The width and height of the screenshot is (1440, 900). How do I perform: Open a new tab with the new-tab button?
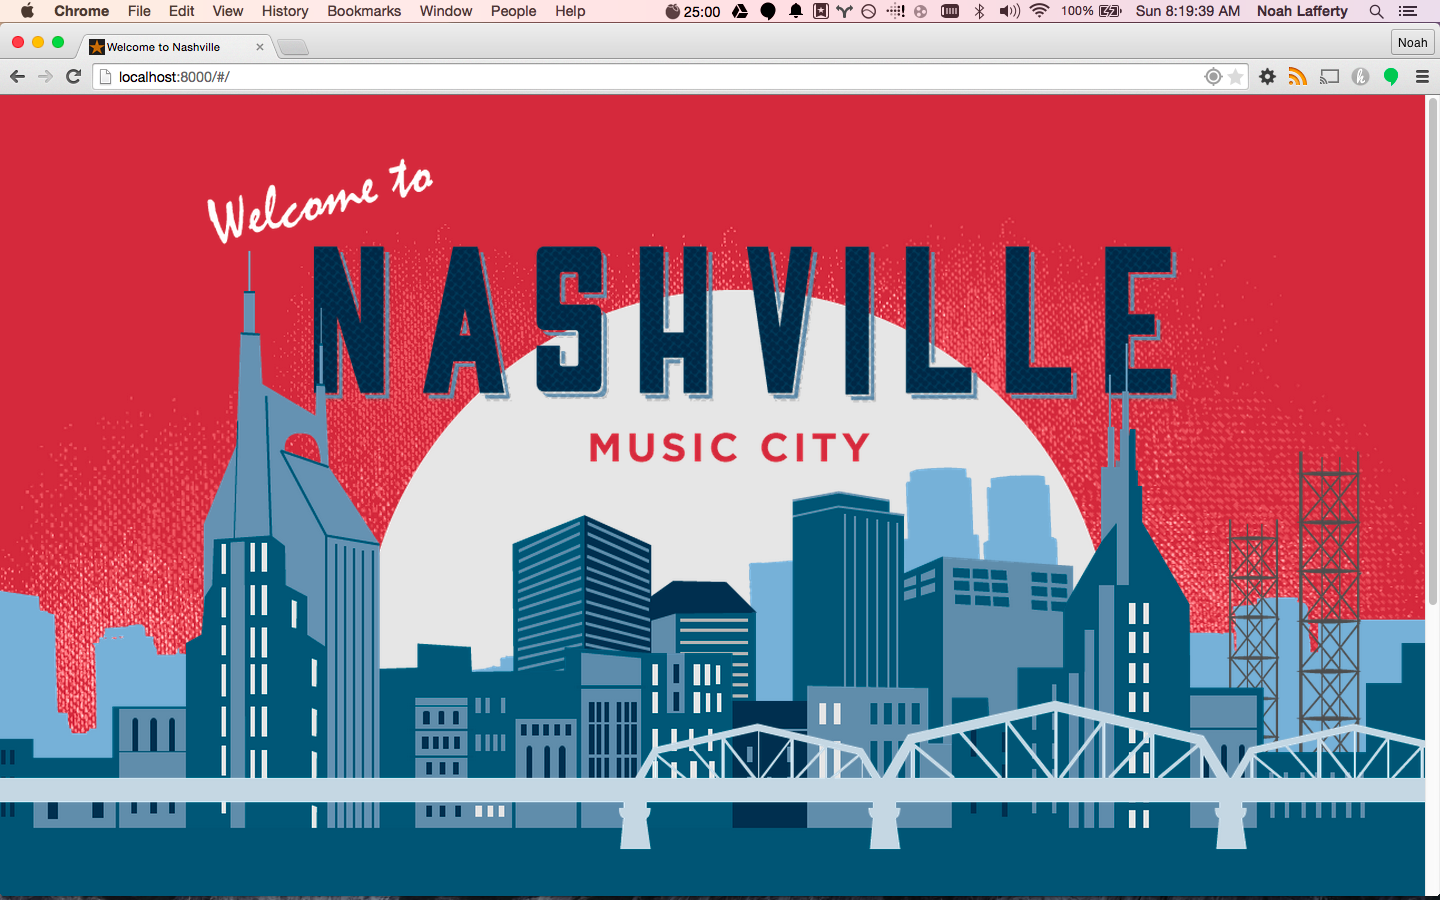[293, 47]
